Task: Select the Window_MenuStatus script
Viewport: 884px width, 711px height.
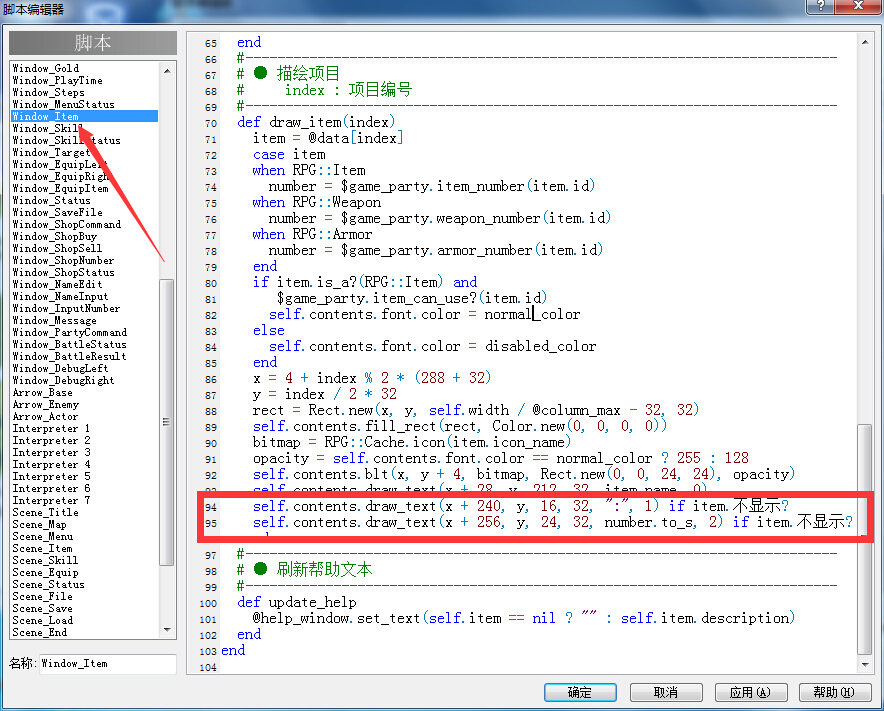Action: coord(64,104)
